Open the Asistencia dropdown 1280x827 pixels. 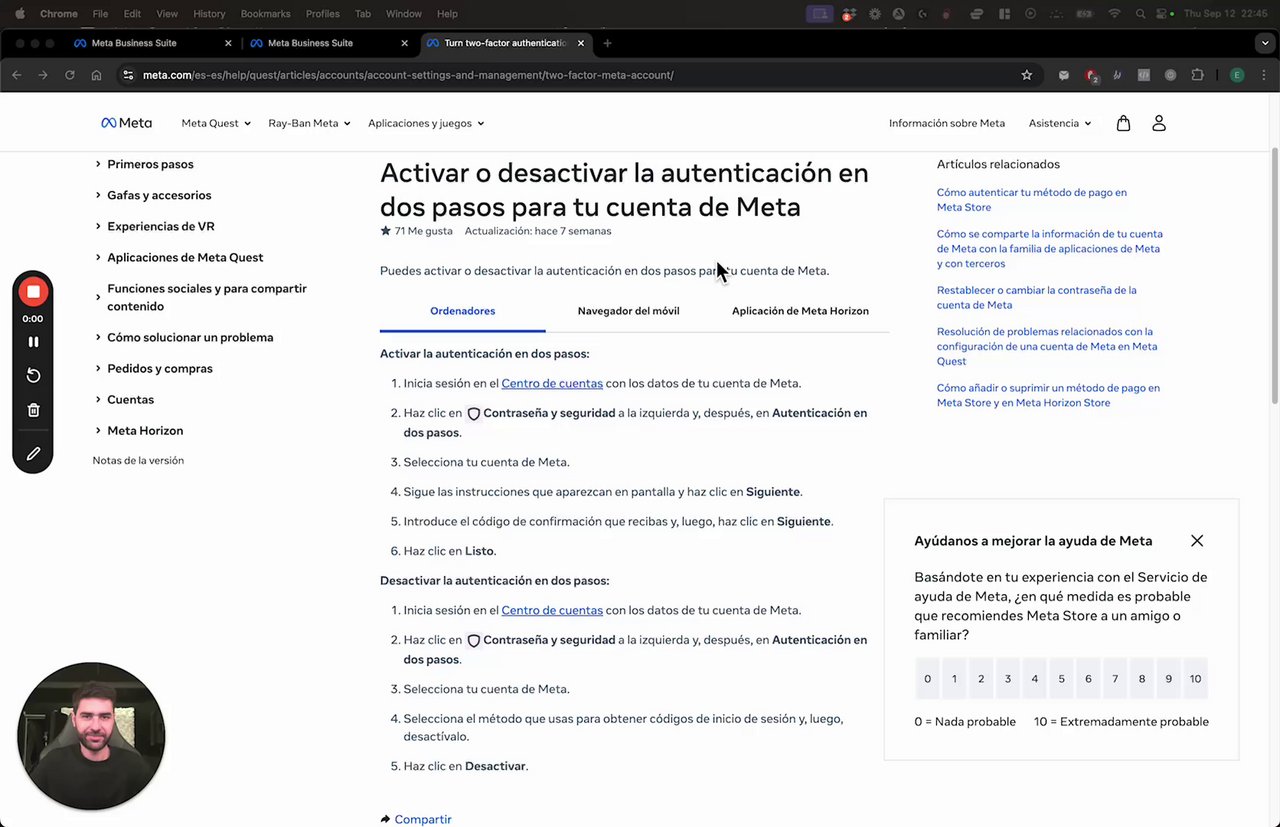click(x=1060, y=123)
